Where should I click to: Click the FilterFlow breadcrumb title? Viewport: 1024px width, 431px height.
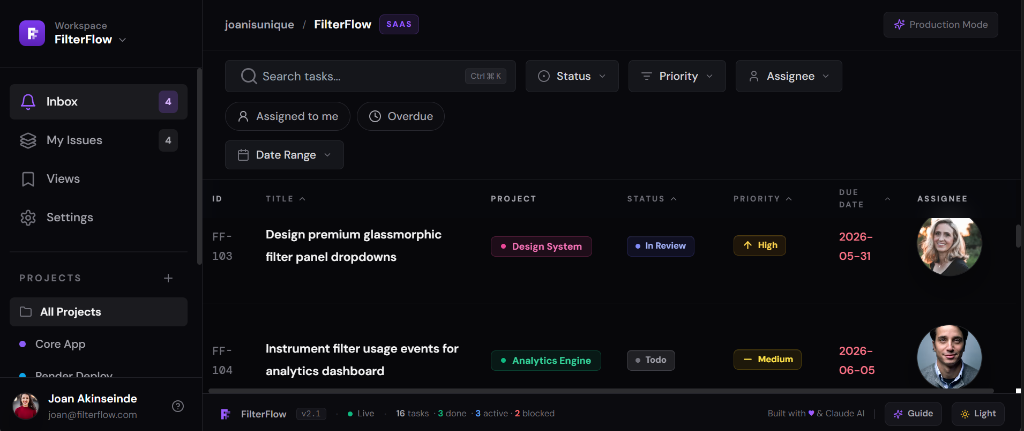[343, 25]
